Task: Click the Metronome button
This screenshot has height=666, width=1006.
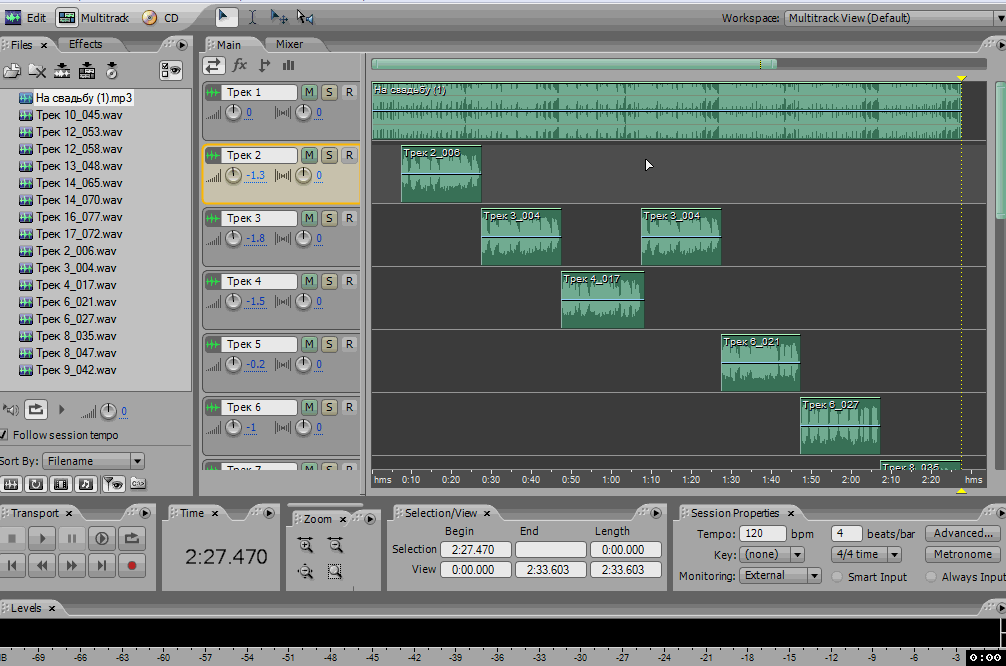Action: click(x=962, y=554)
